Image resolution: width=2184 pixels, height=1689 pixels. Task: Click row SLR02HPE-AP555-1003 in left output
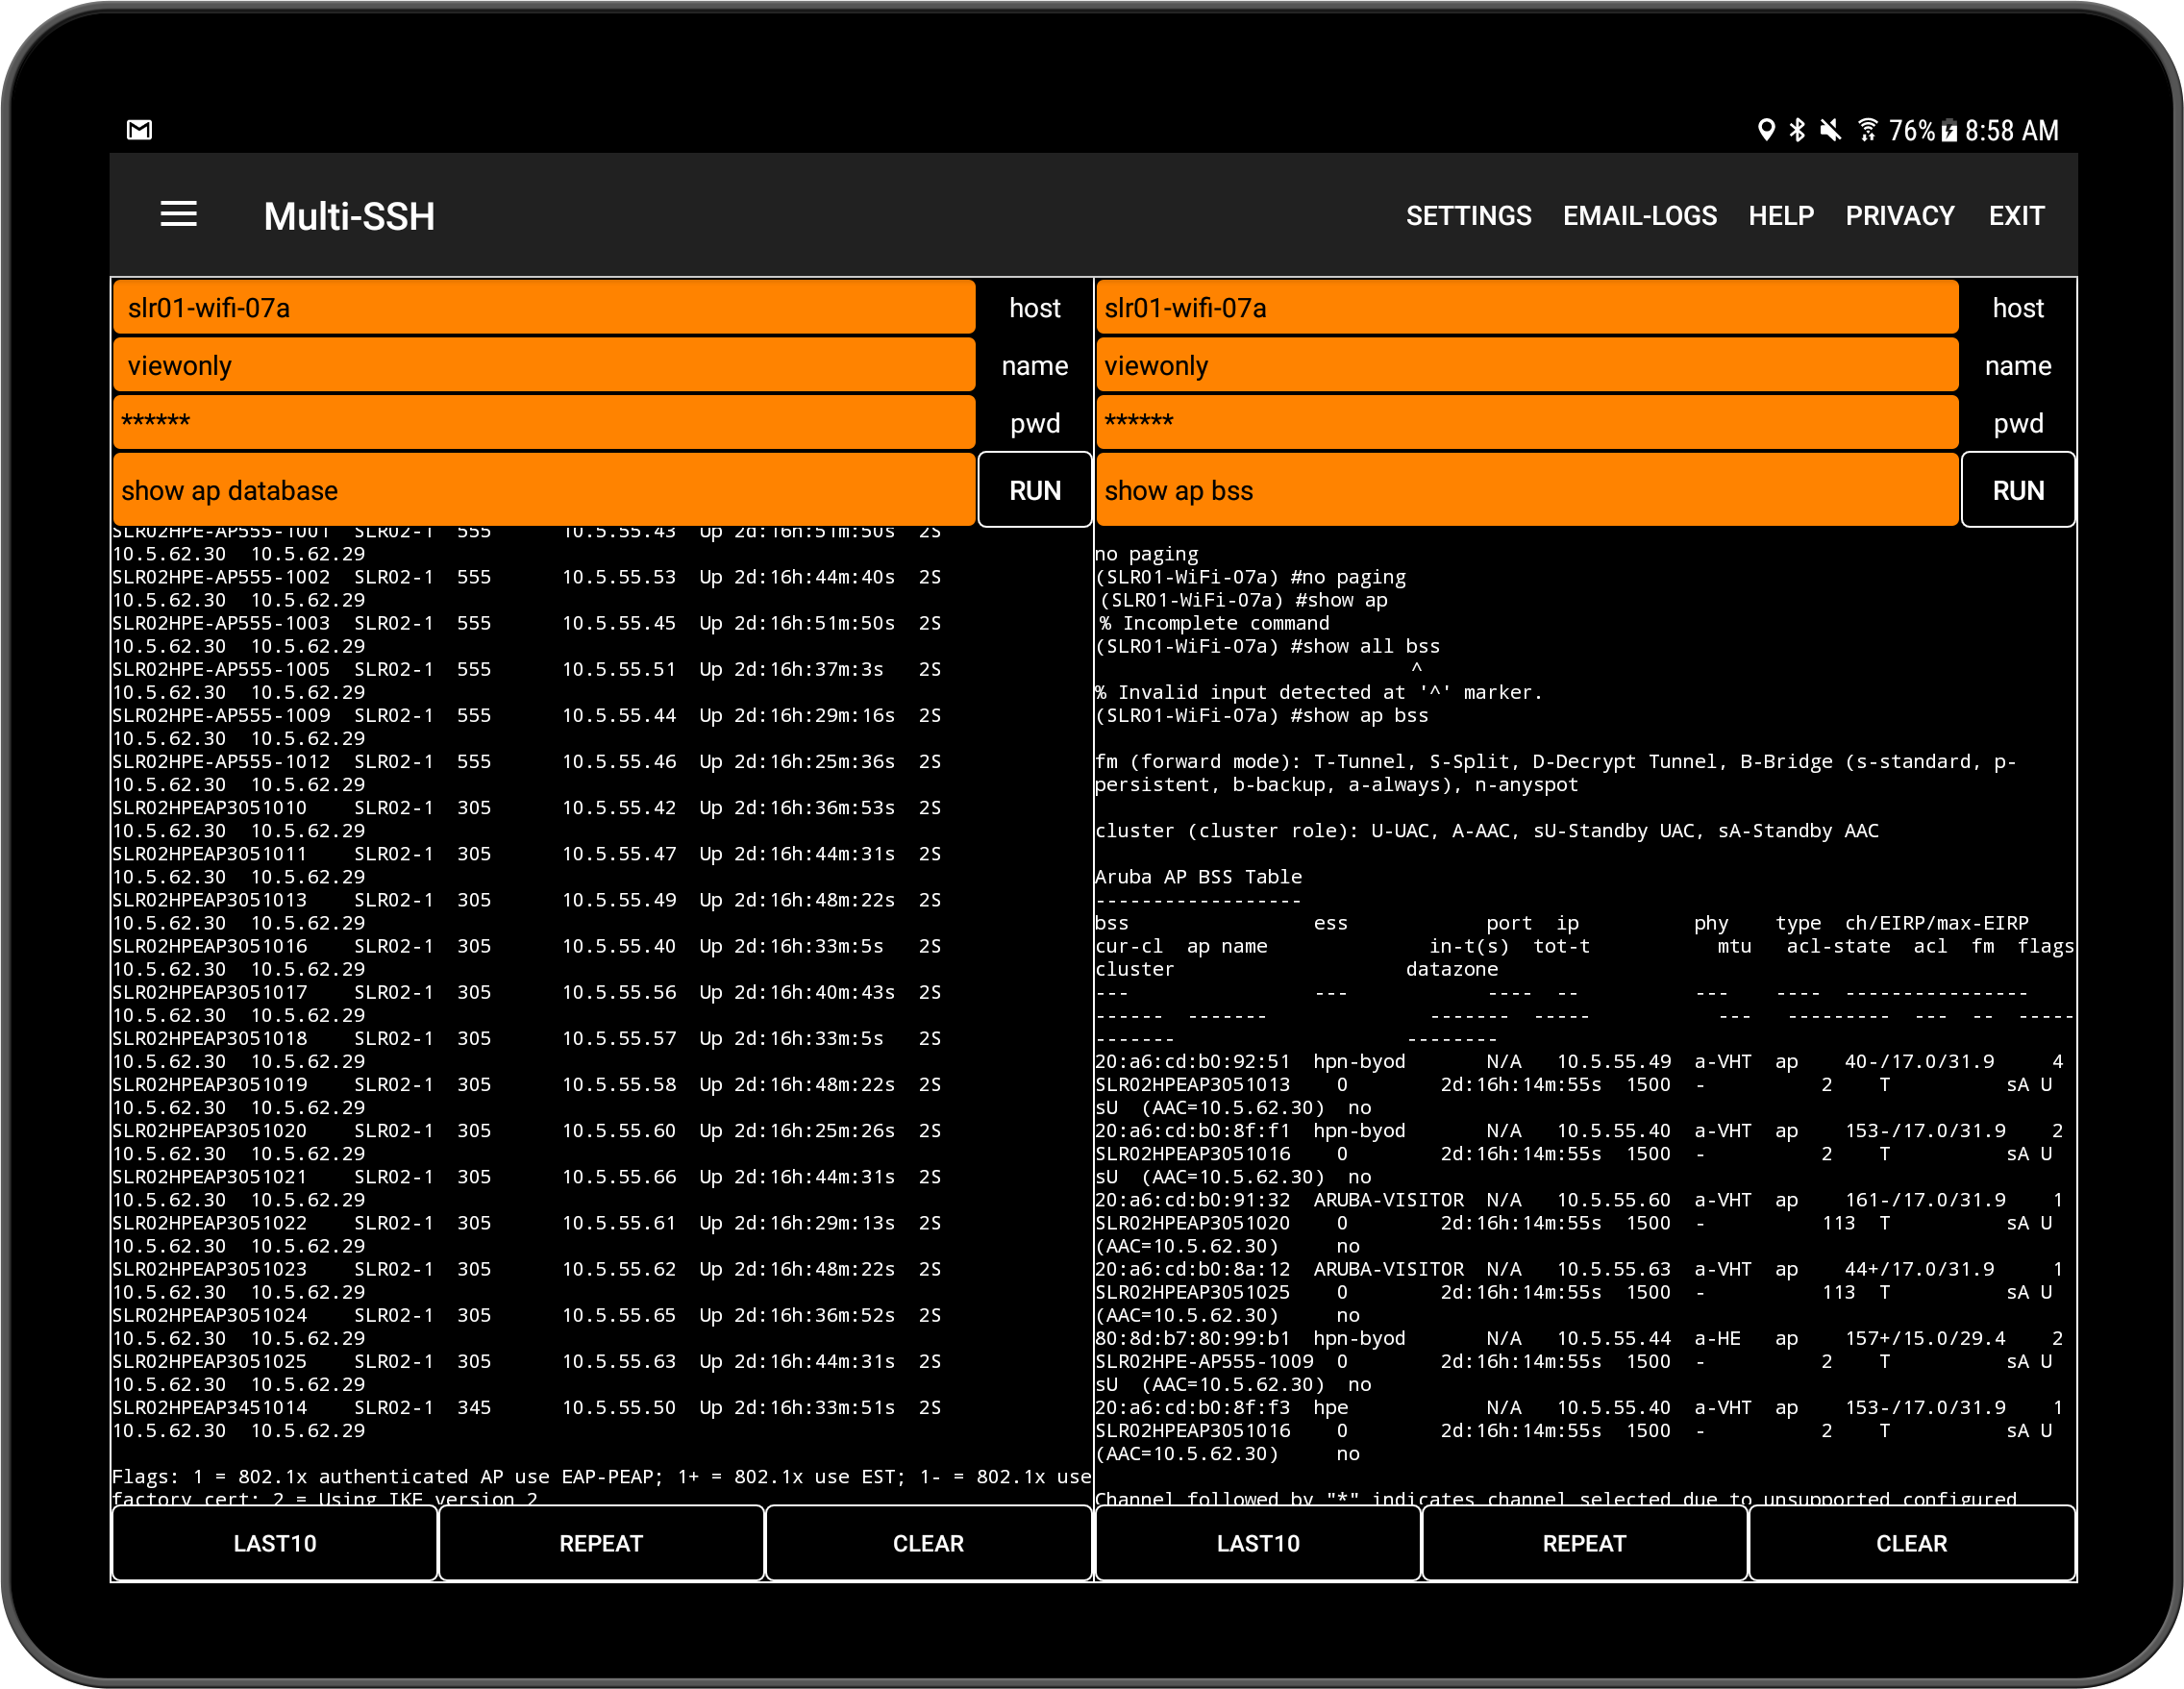coord(526,623)
